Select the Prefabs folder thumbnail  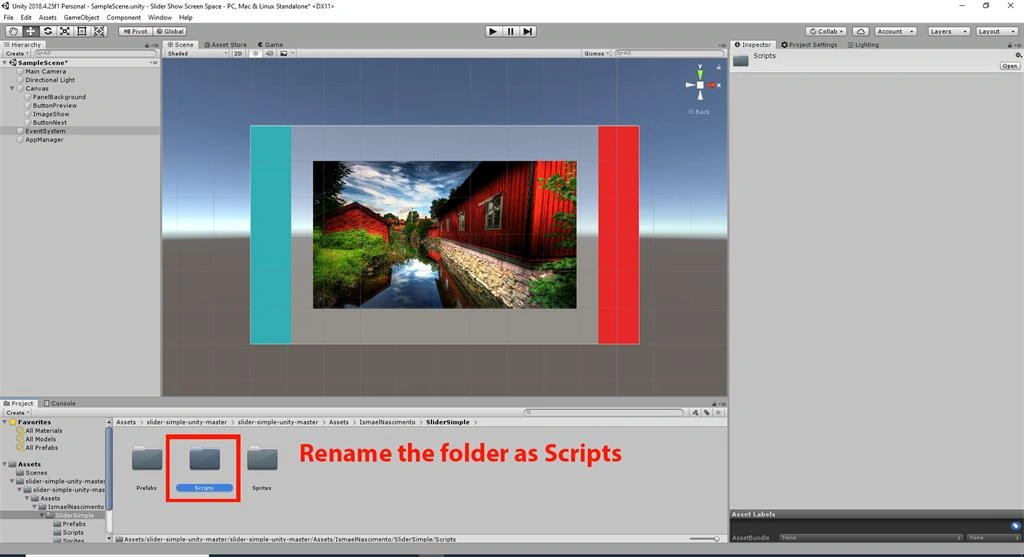pos(147,459)
